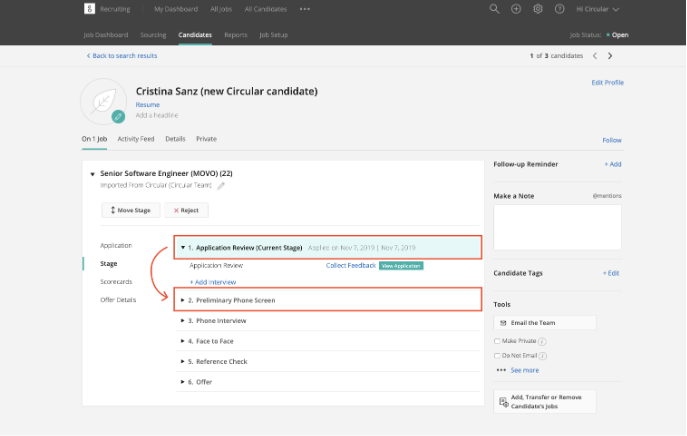
Task: Click the Add, Transfer or Remove jobs icon
Action: pyautogui.click(x=503, y=402)
